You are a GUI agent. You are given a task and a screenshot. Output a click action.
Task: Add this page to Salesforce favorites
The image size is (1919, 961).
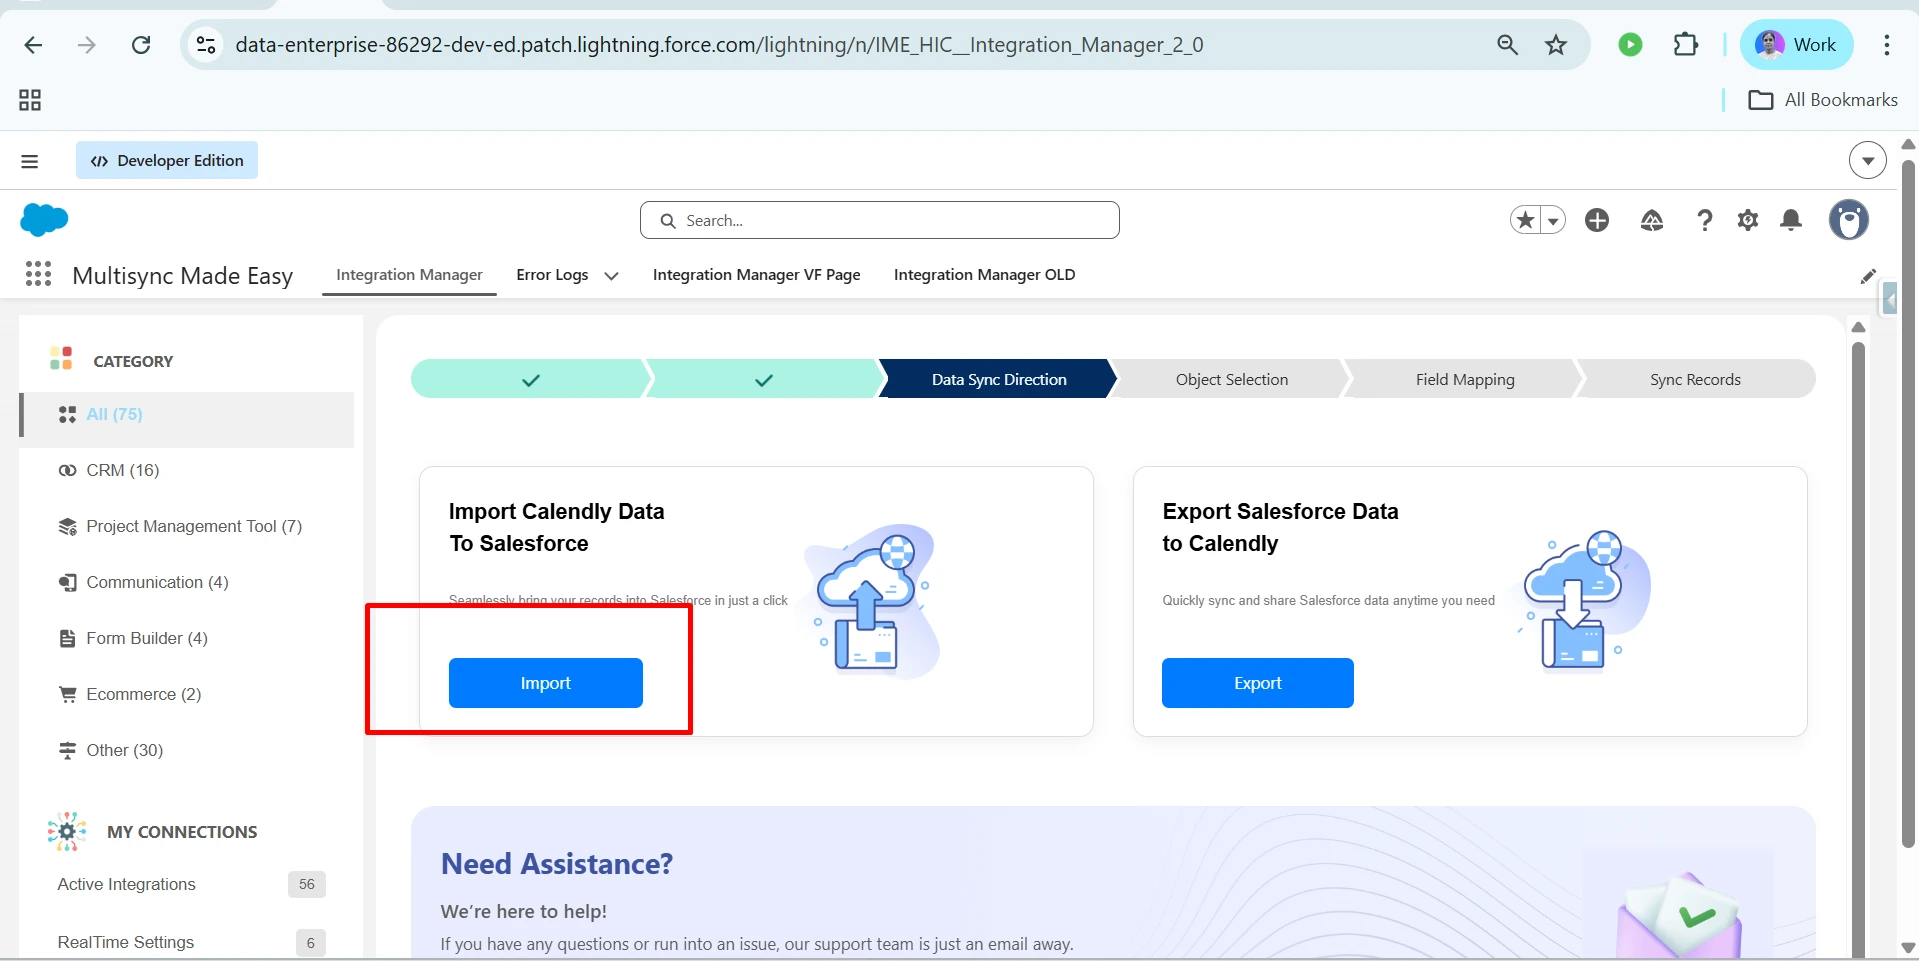pos(1526,220)
